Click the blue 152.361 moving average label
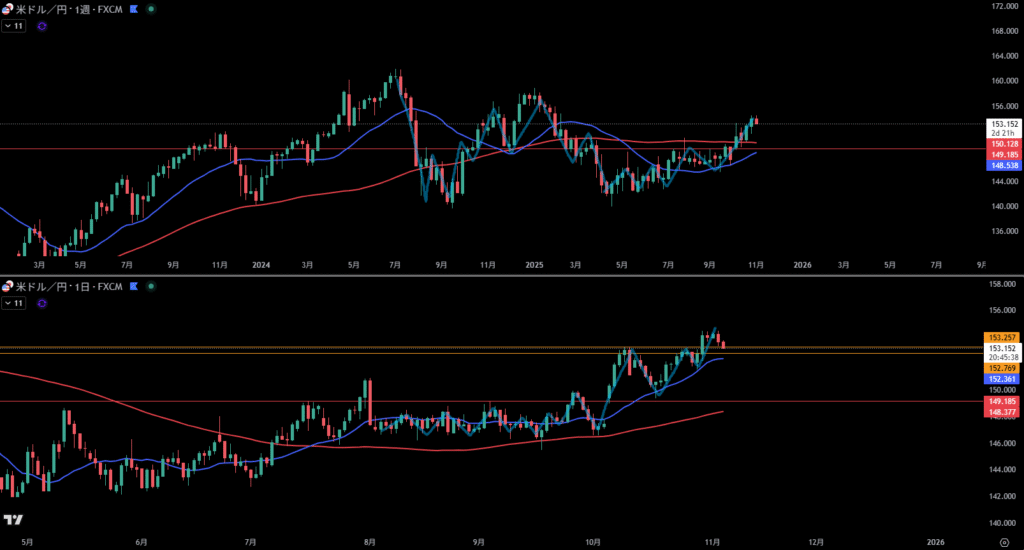 pos(1002,379)
